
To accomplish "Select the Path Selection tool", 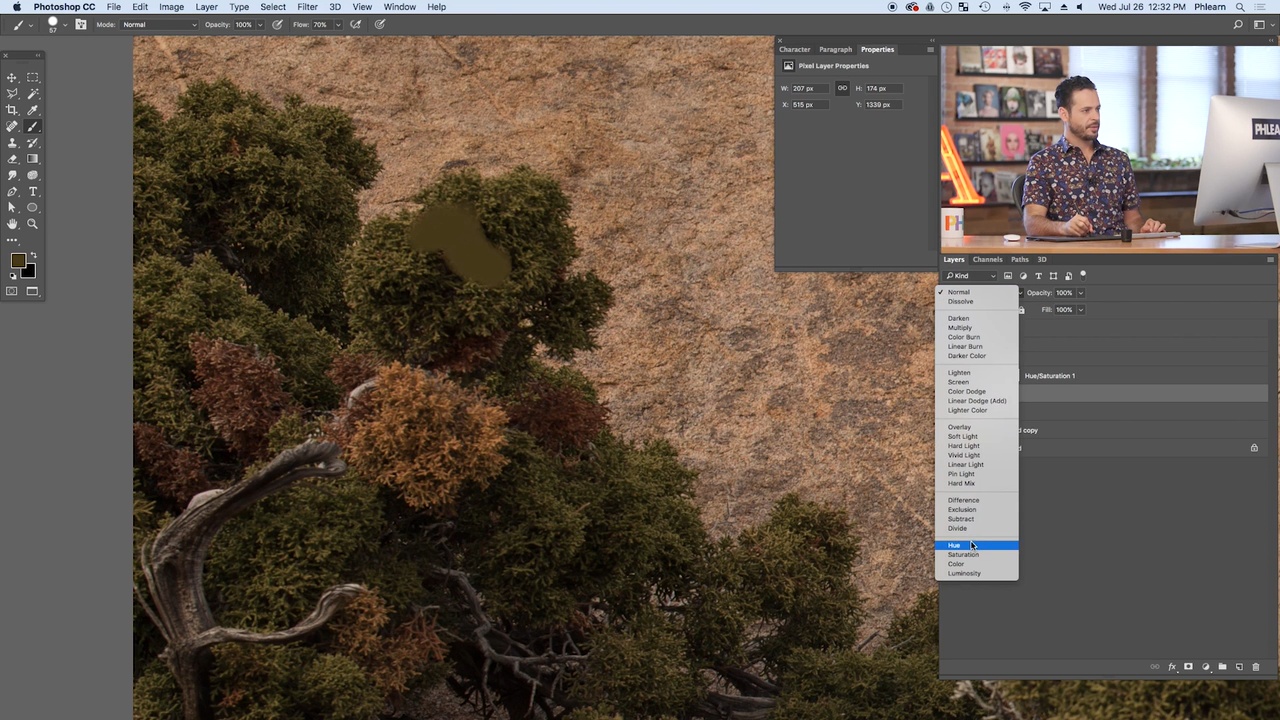I will pyautogui.click(x=12, y=208).
